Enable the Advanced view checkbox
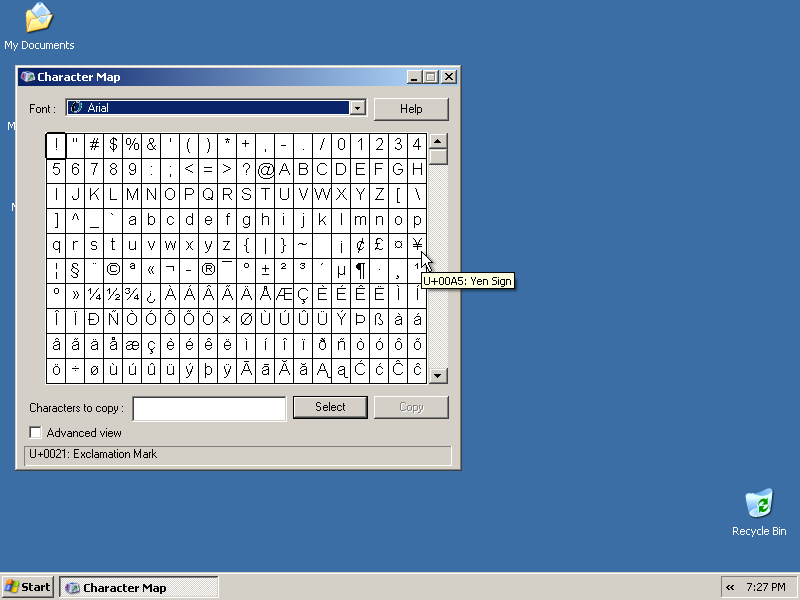800x600 pixels. [36, 433]
